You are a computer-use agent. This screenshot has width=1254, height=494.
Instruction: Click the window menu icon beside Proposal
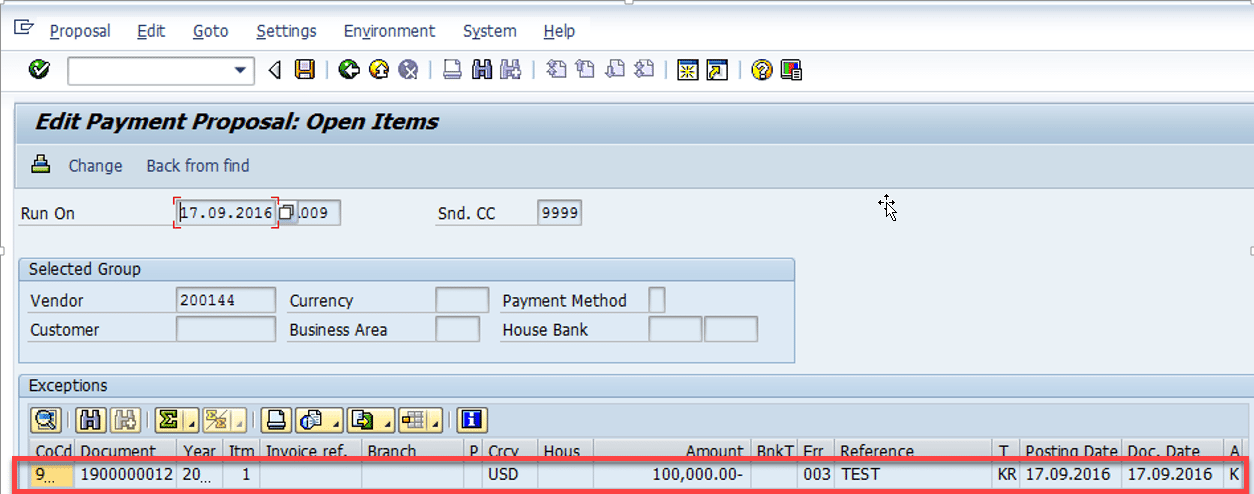coord(24,29)
